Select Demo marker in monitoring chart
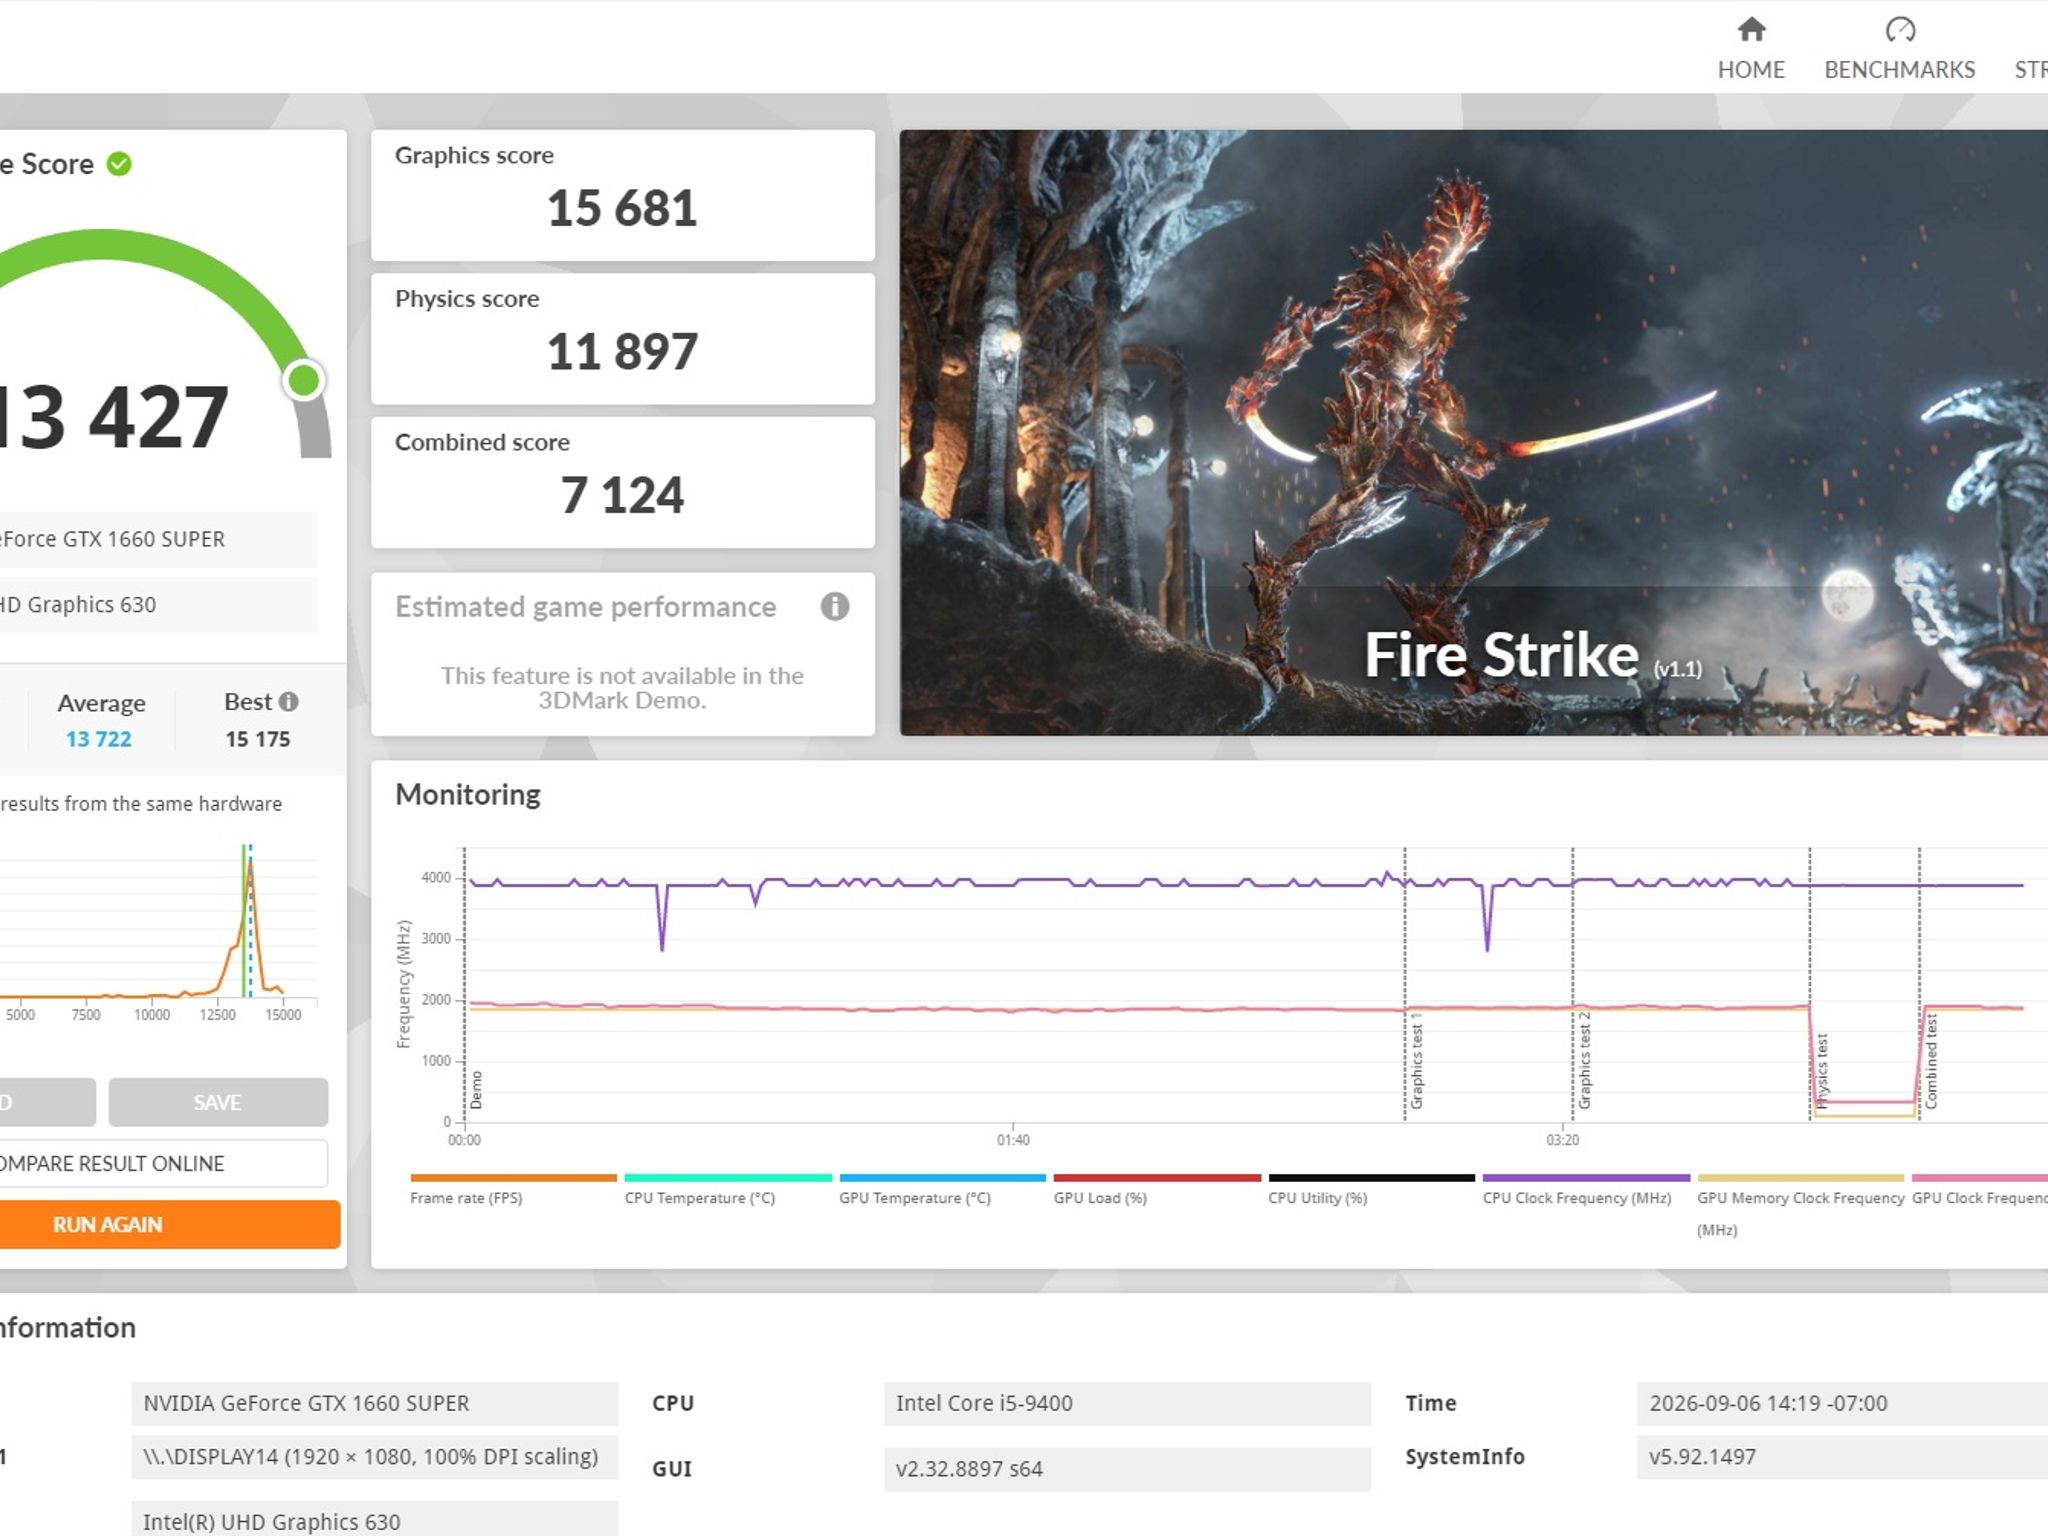The image size is (2048, 1536). coord(476,1090)
